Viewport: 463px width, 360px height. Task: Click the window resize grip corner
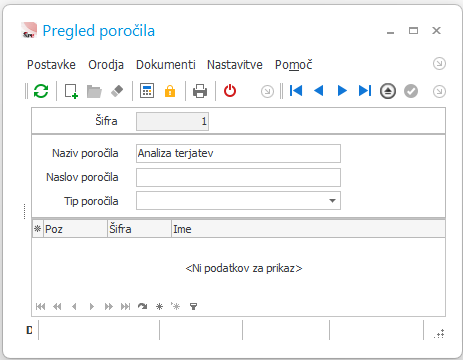click(x=439, y=334)
